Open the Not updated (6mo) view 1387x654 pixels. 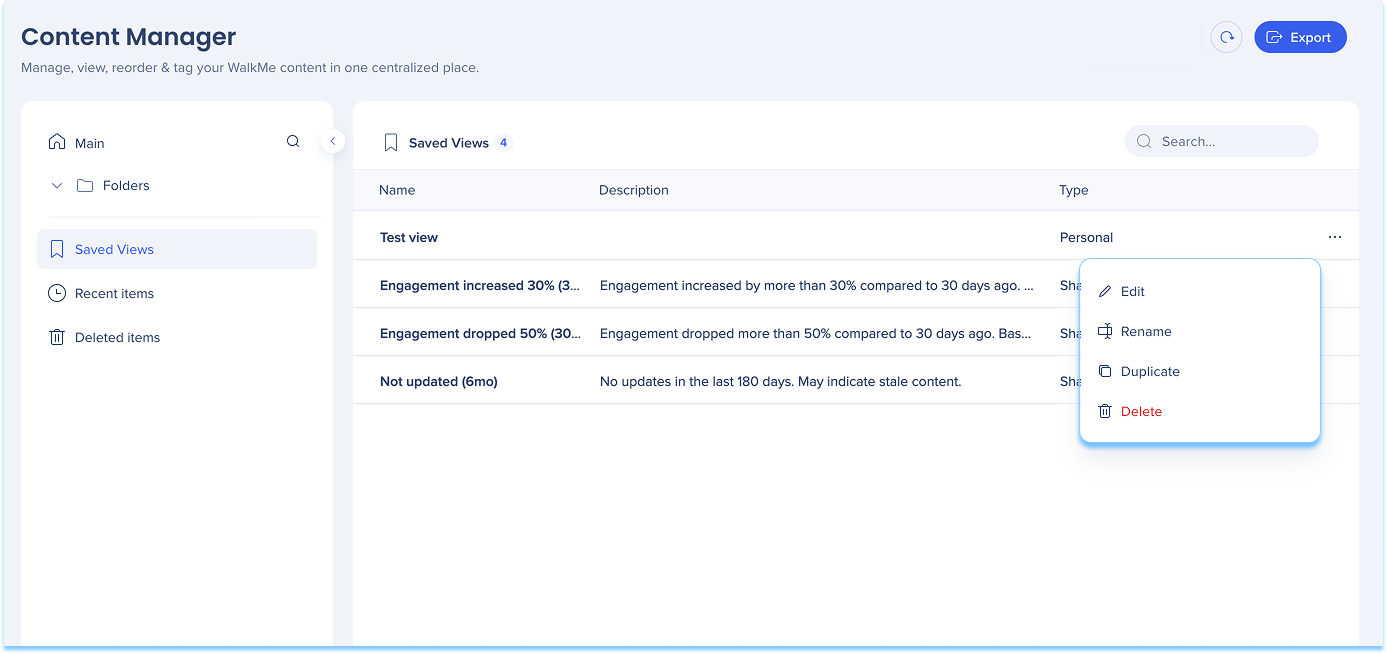(439, 381)
